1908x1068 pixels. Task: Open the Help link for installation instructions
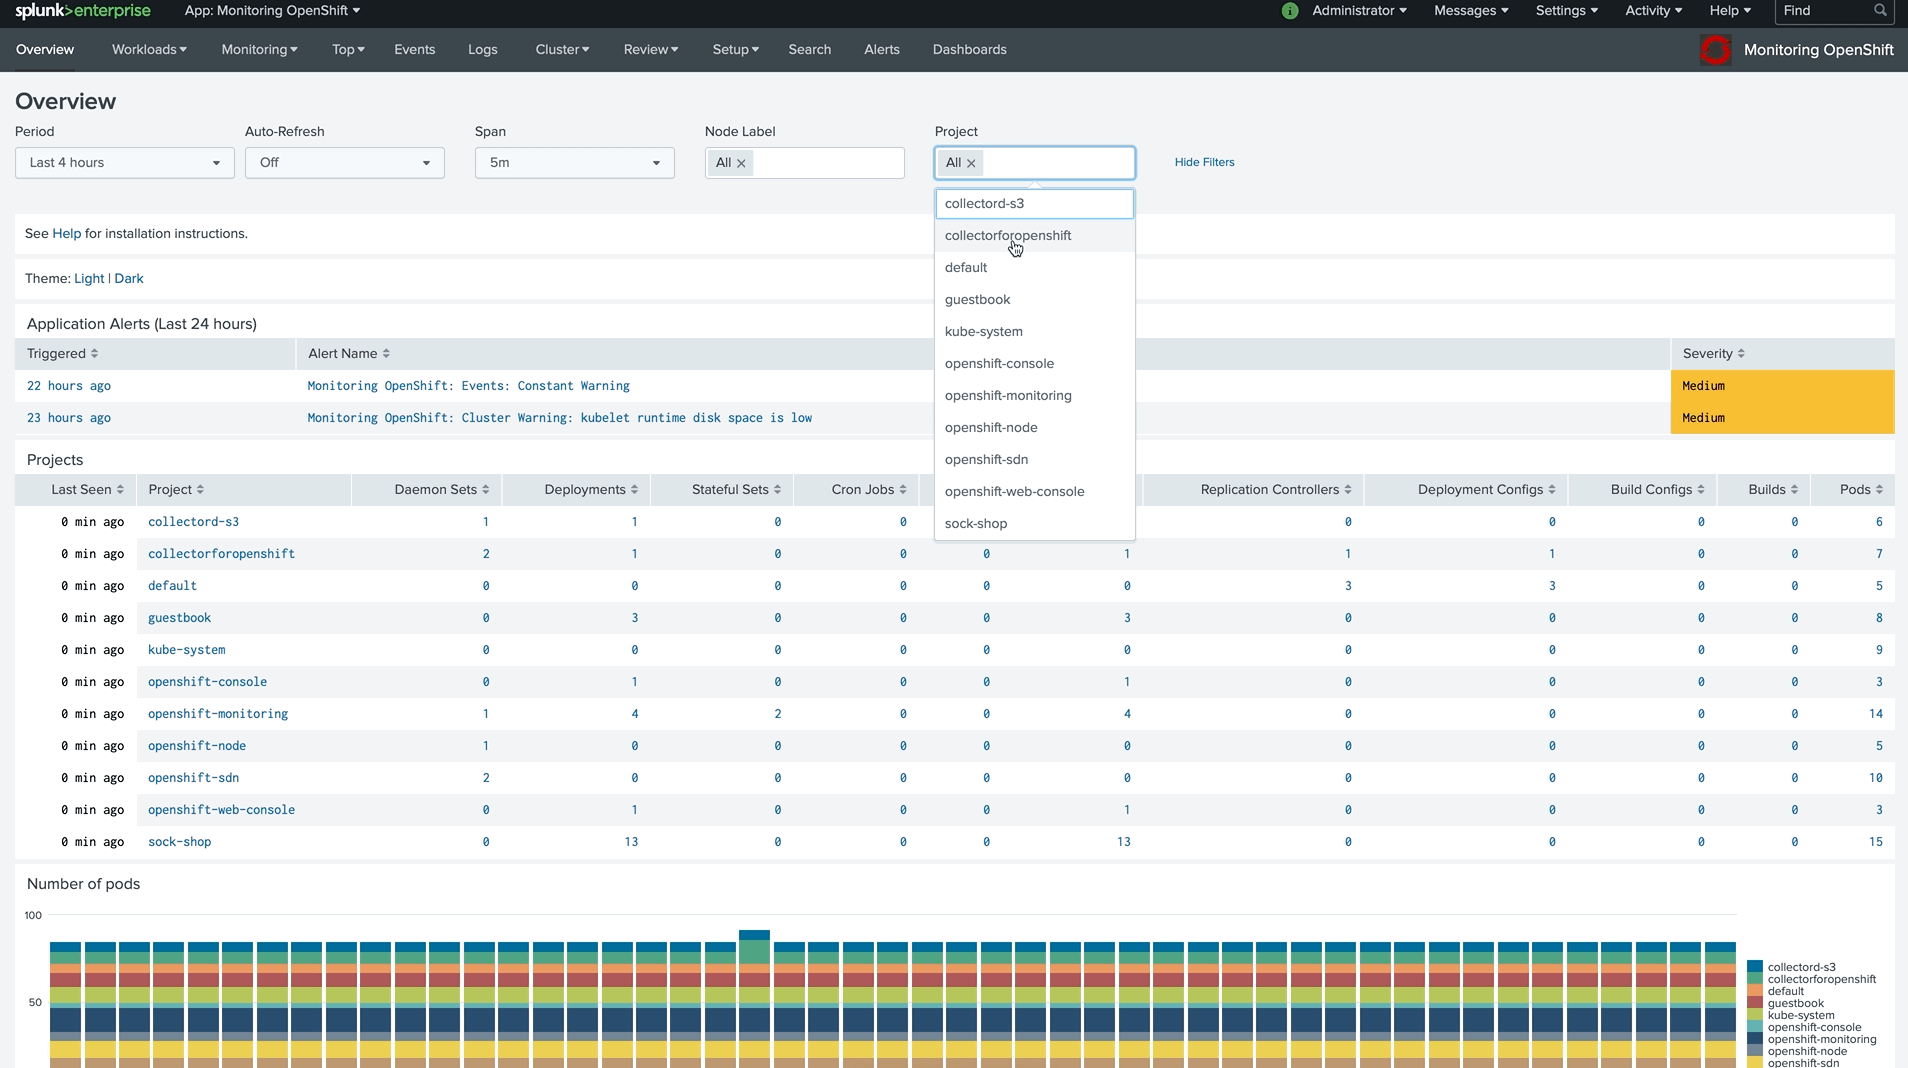pyautogui.click(x=67, y=234)
